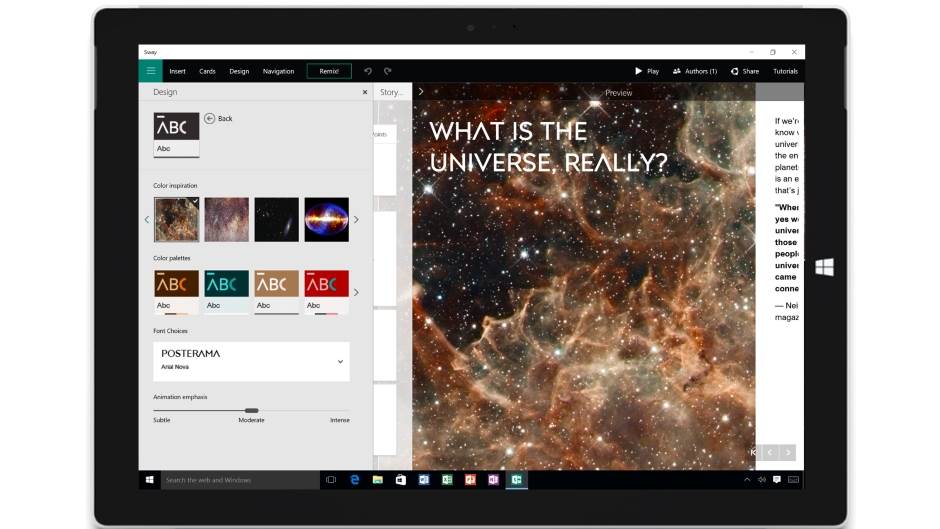Viewport: 940px width, 529px height.
Task: Show more color palettes
Action: [x=356, y=293]
